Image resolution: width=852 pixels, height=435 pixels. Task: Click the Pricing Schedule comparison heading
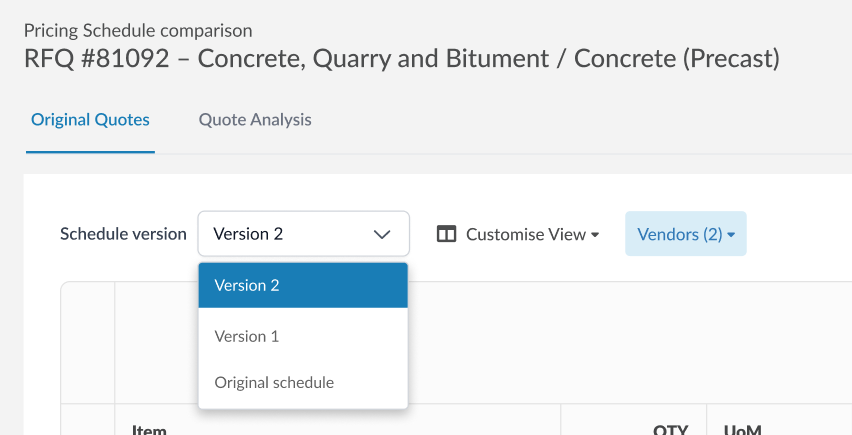tap(138, 31)
